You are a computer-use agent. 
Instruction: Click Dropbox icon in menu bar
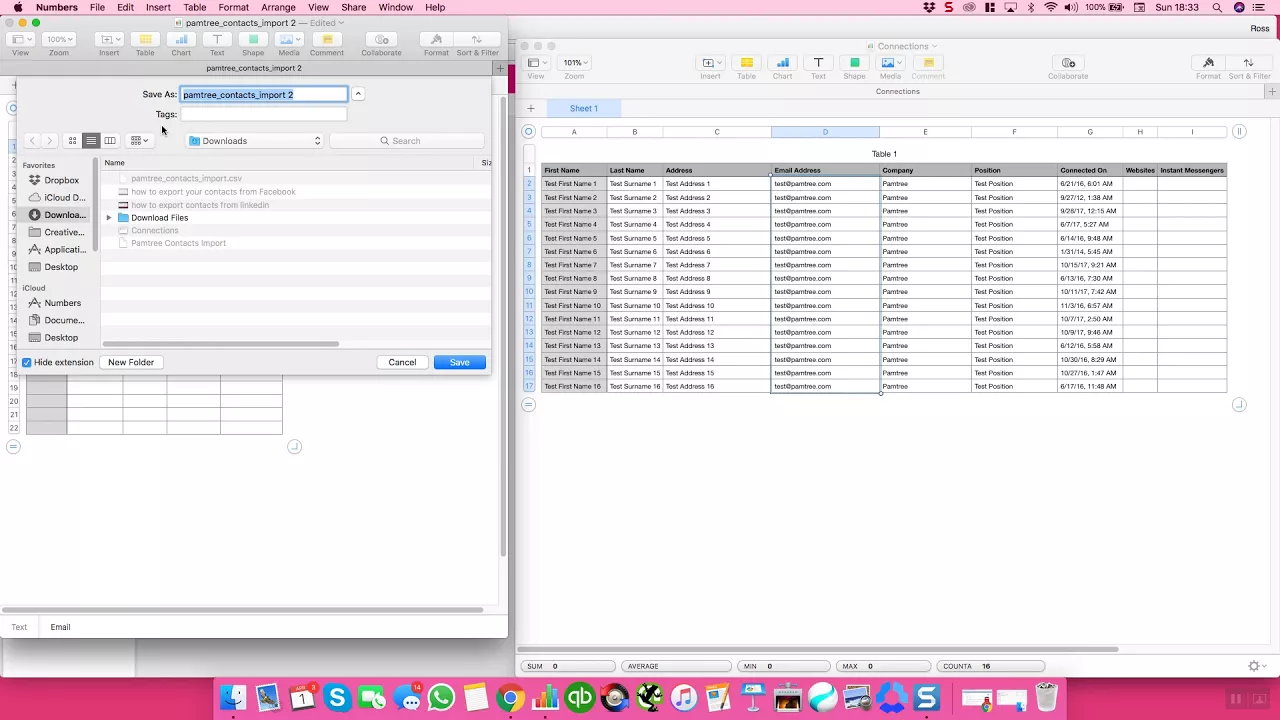click(x=929, y=7)
